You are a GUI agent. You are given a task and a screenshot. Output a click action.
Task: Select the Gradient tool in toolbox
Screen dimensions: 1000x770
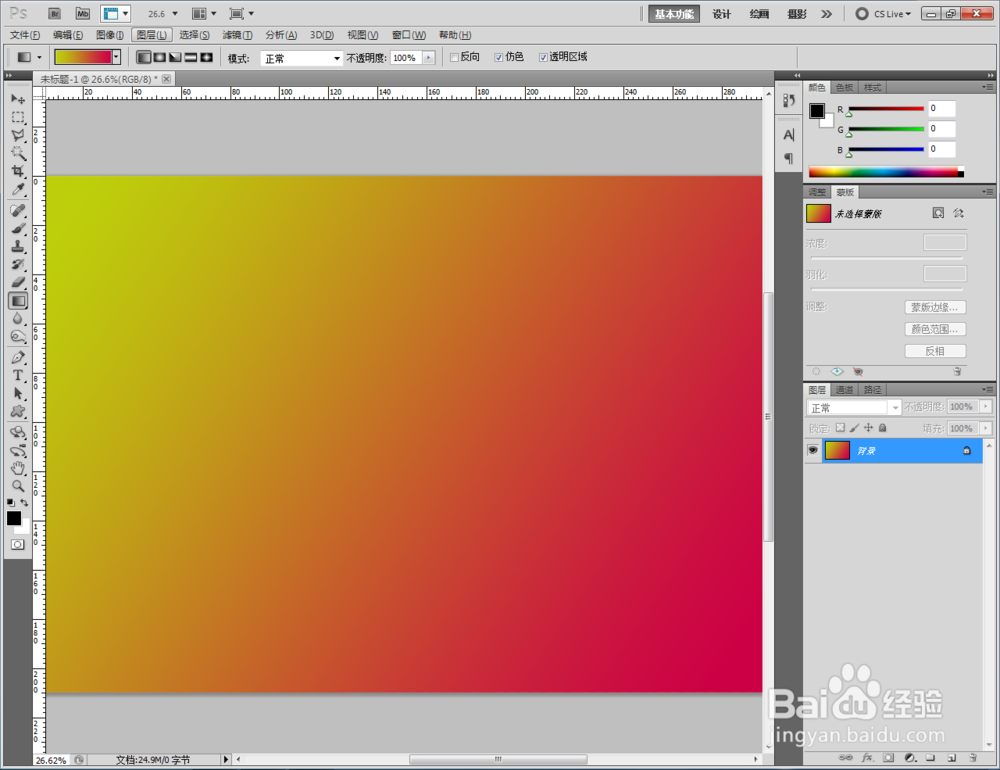click(18, 300)
